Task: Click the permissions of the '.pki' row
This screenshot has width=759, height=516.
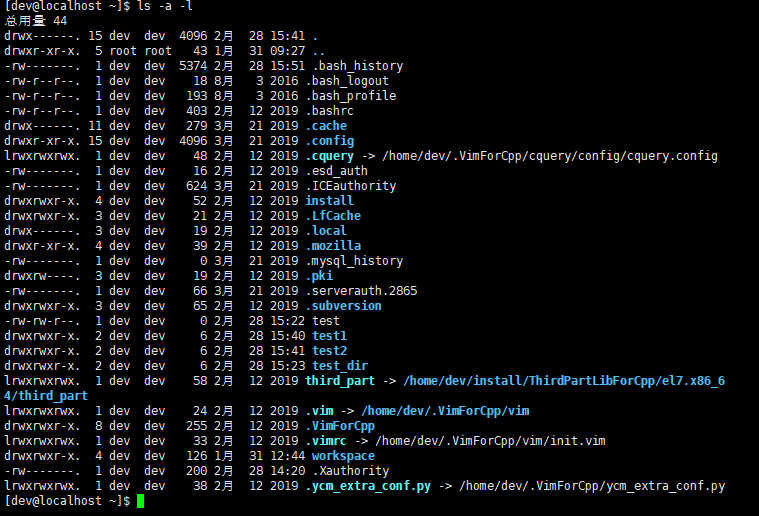Action: pos(42,276)
